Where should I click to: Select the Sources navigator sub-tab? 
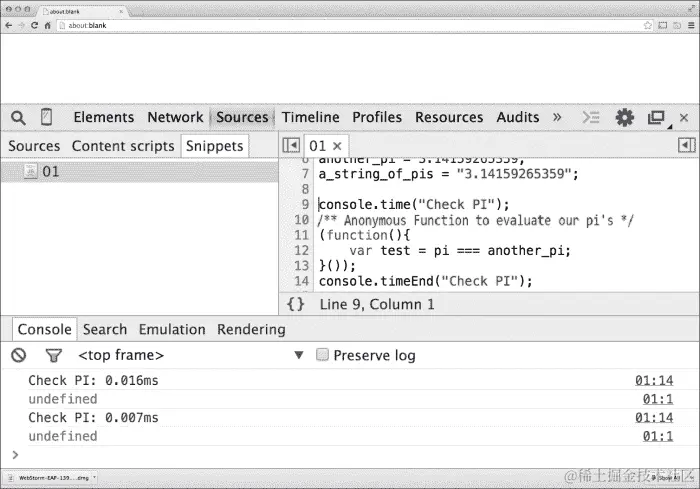(x=34, y=146)
